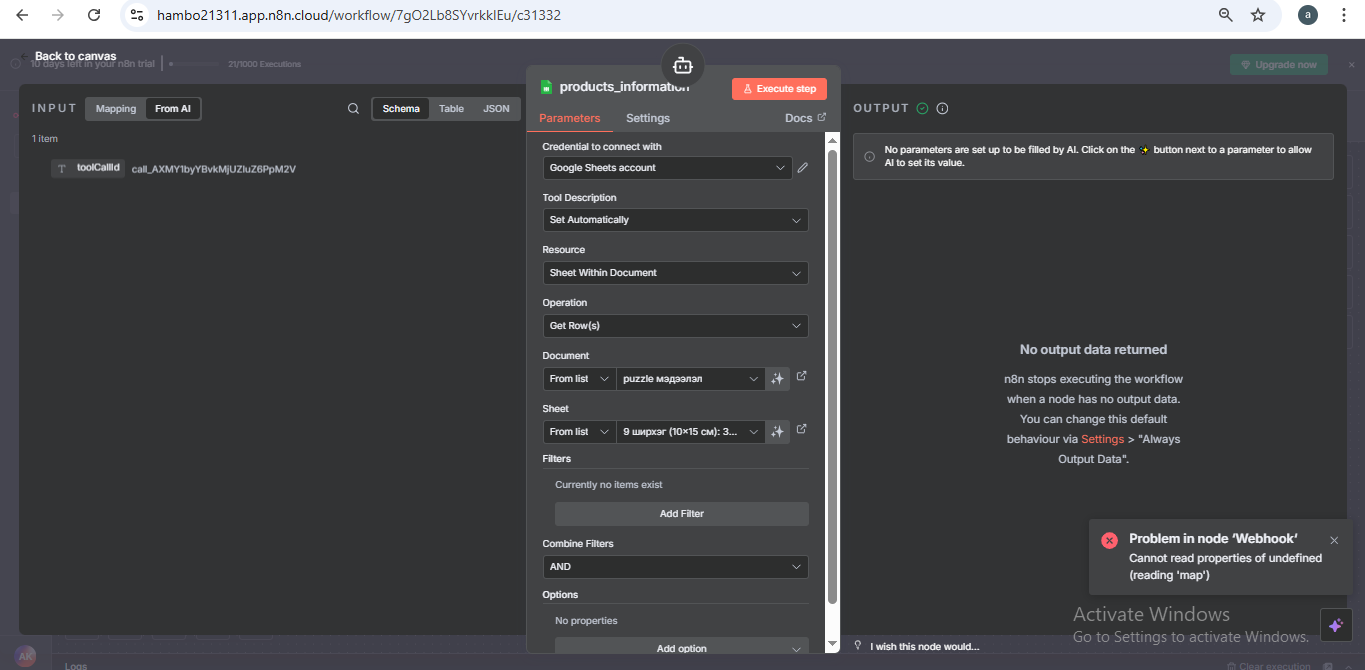Open the Sheet external link icon
This screenshot has width=1365, height=670.
click(x=801, y=430)
